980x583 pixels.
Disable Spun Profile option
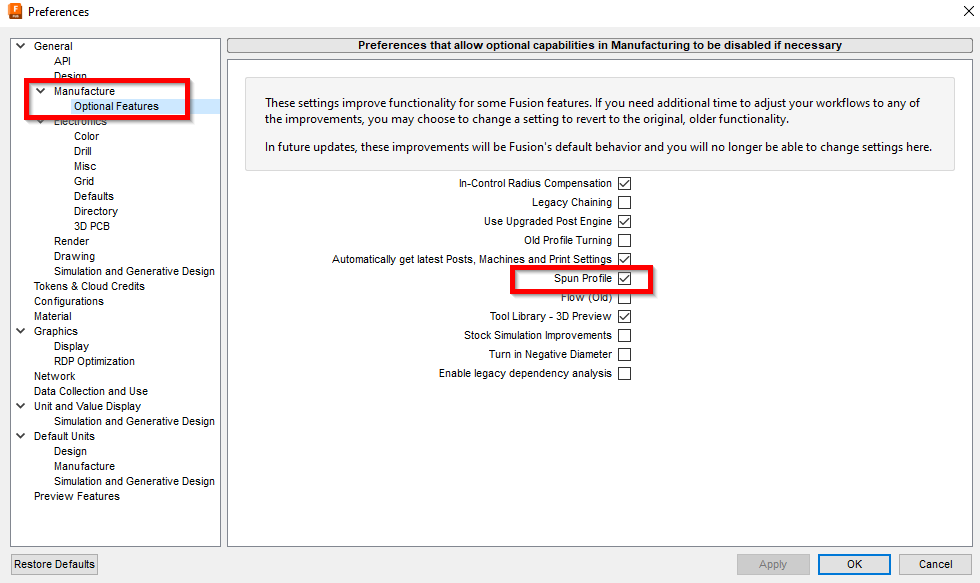tap(624, 278)
